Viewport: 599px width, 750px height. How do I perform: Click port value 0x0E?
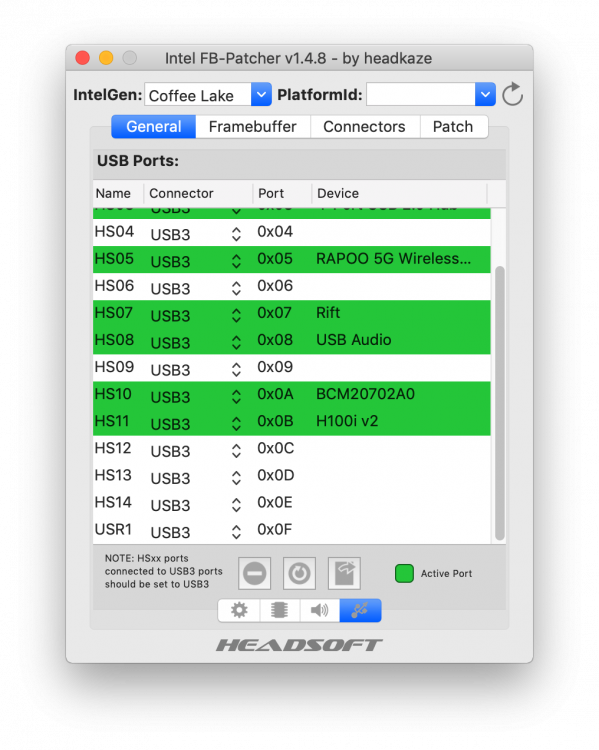(x=275, y=502)
